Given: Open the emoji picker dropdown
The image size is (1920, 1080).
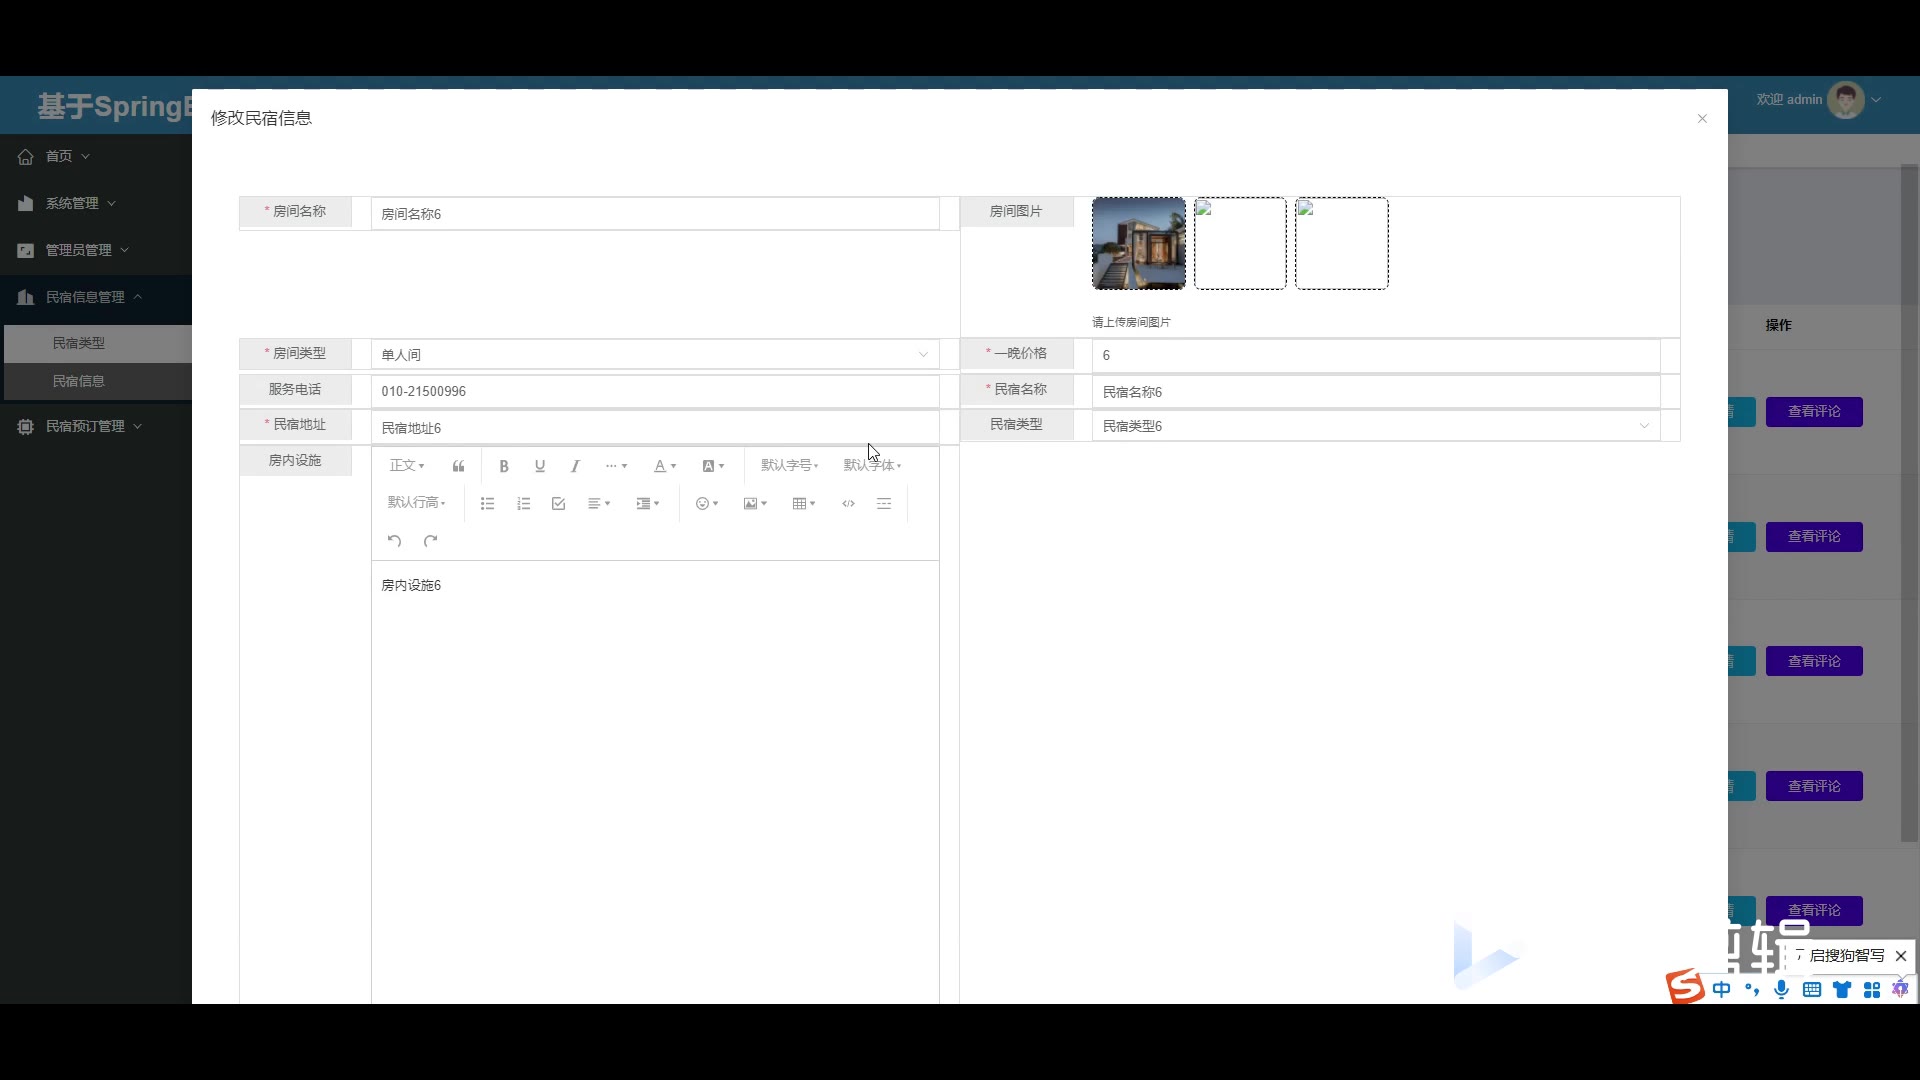Looking at the screenshot, I should point(706,504).
